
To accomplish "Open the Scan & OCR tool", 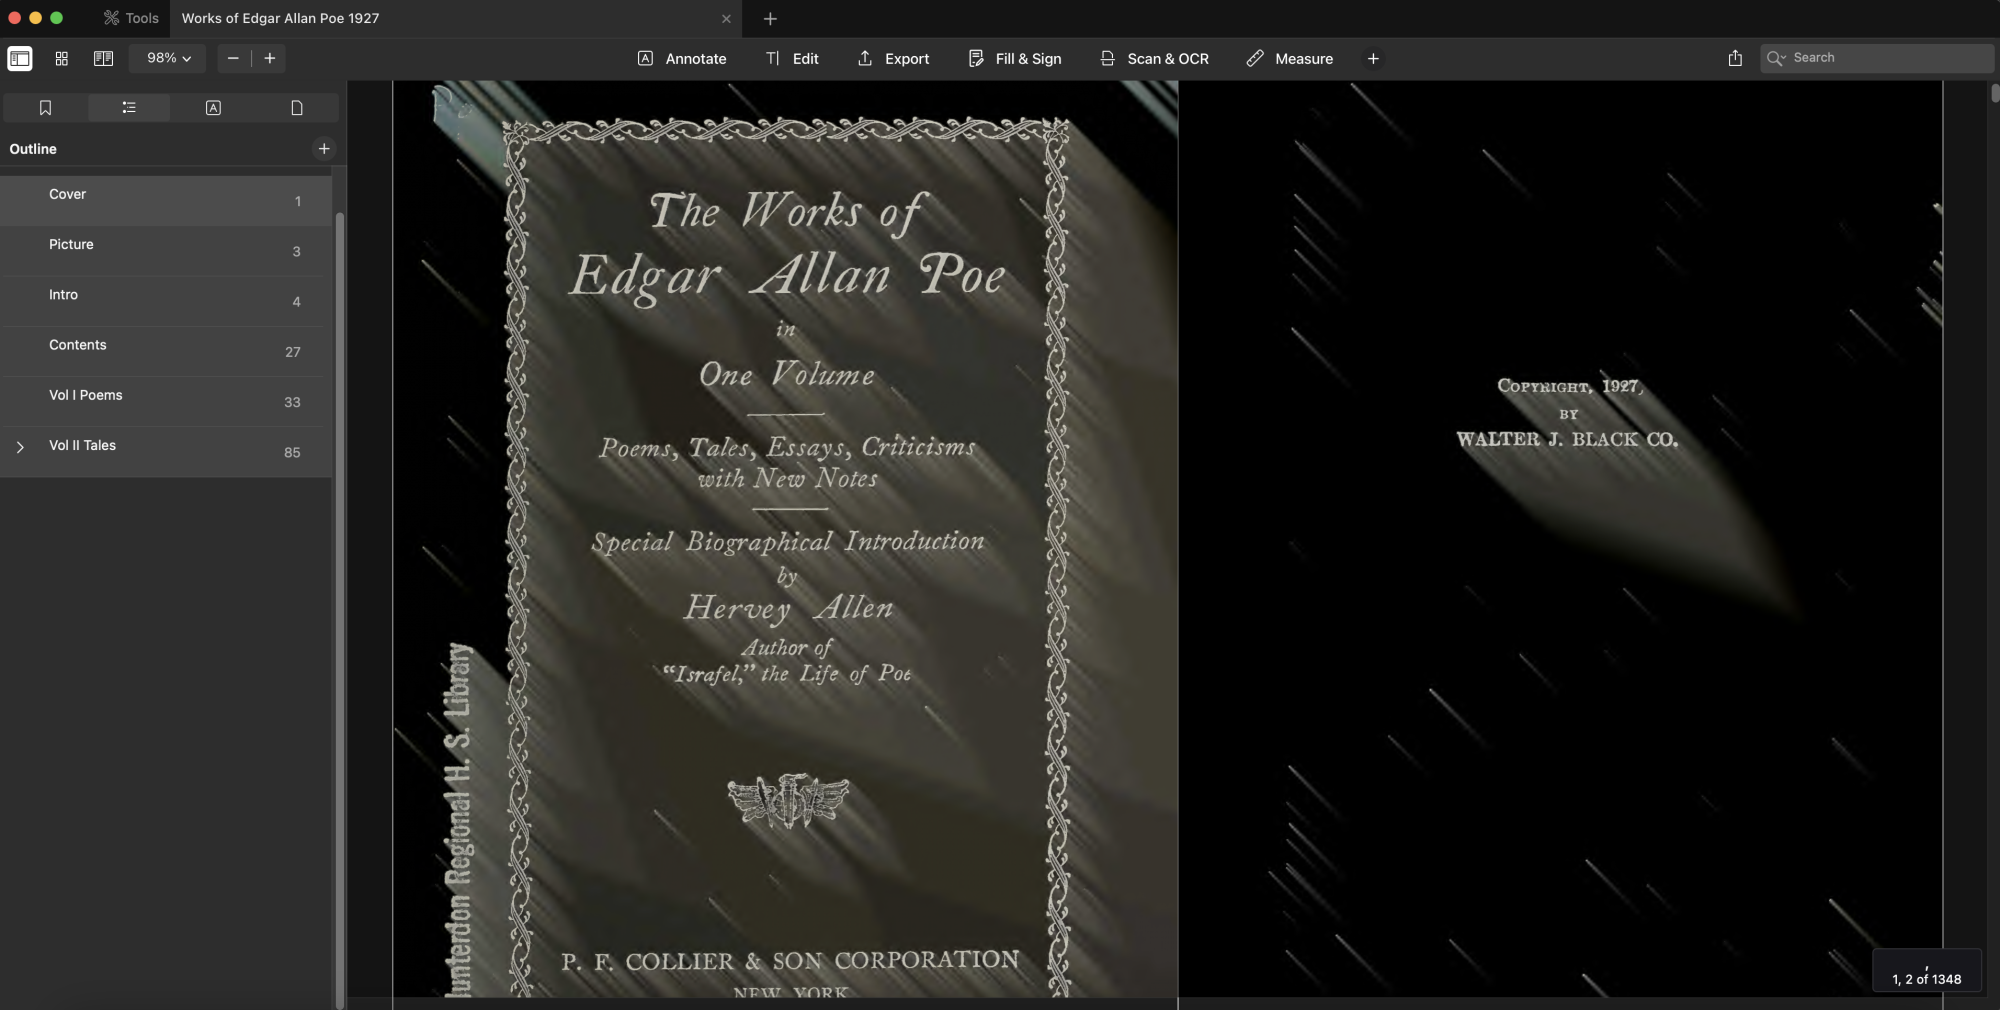I will click(1154, 58).
